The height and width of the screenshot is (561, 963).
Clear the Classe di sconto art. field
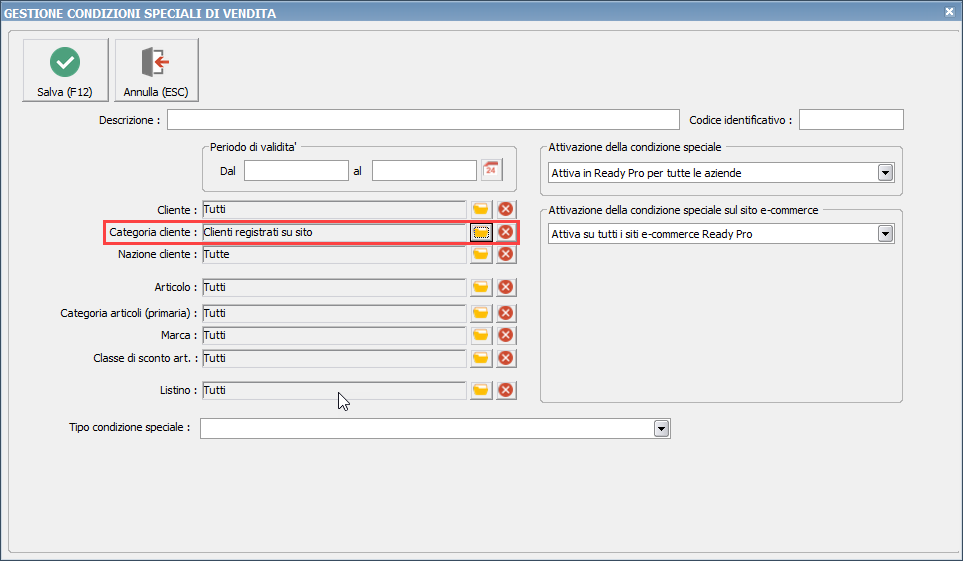[x=505, y=358]
